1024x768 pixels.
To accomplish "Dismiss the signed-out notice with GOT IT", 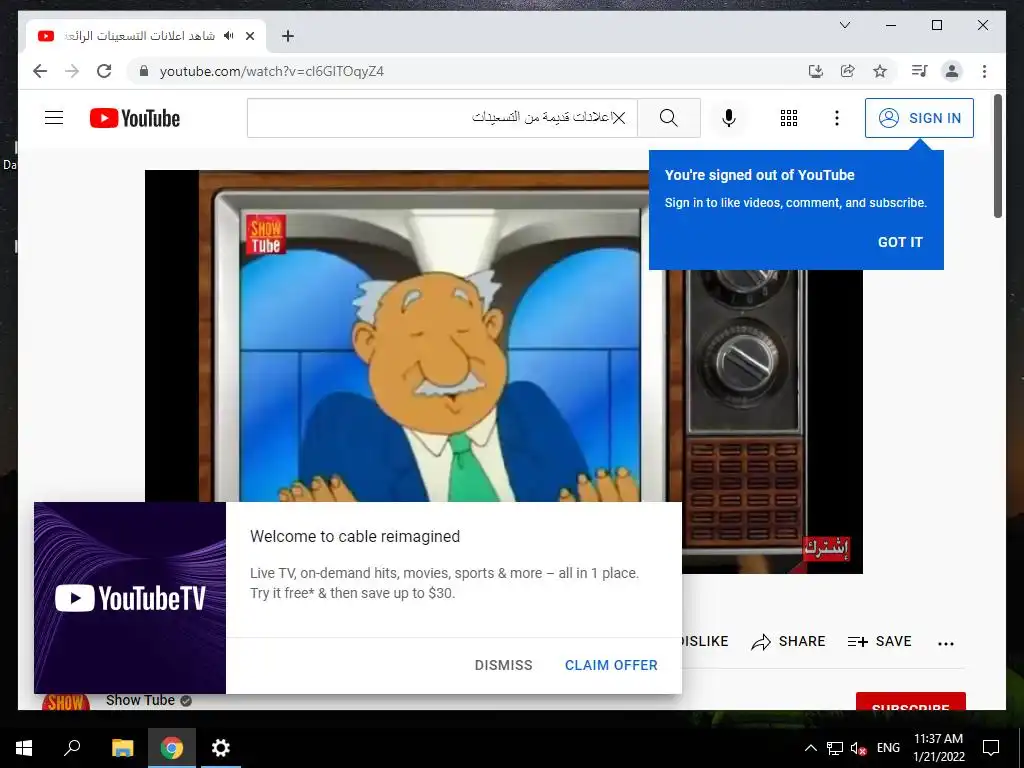I will [900, 242].
